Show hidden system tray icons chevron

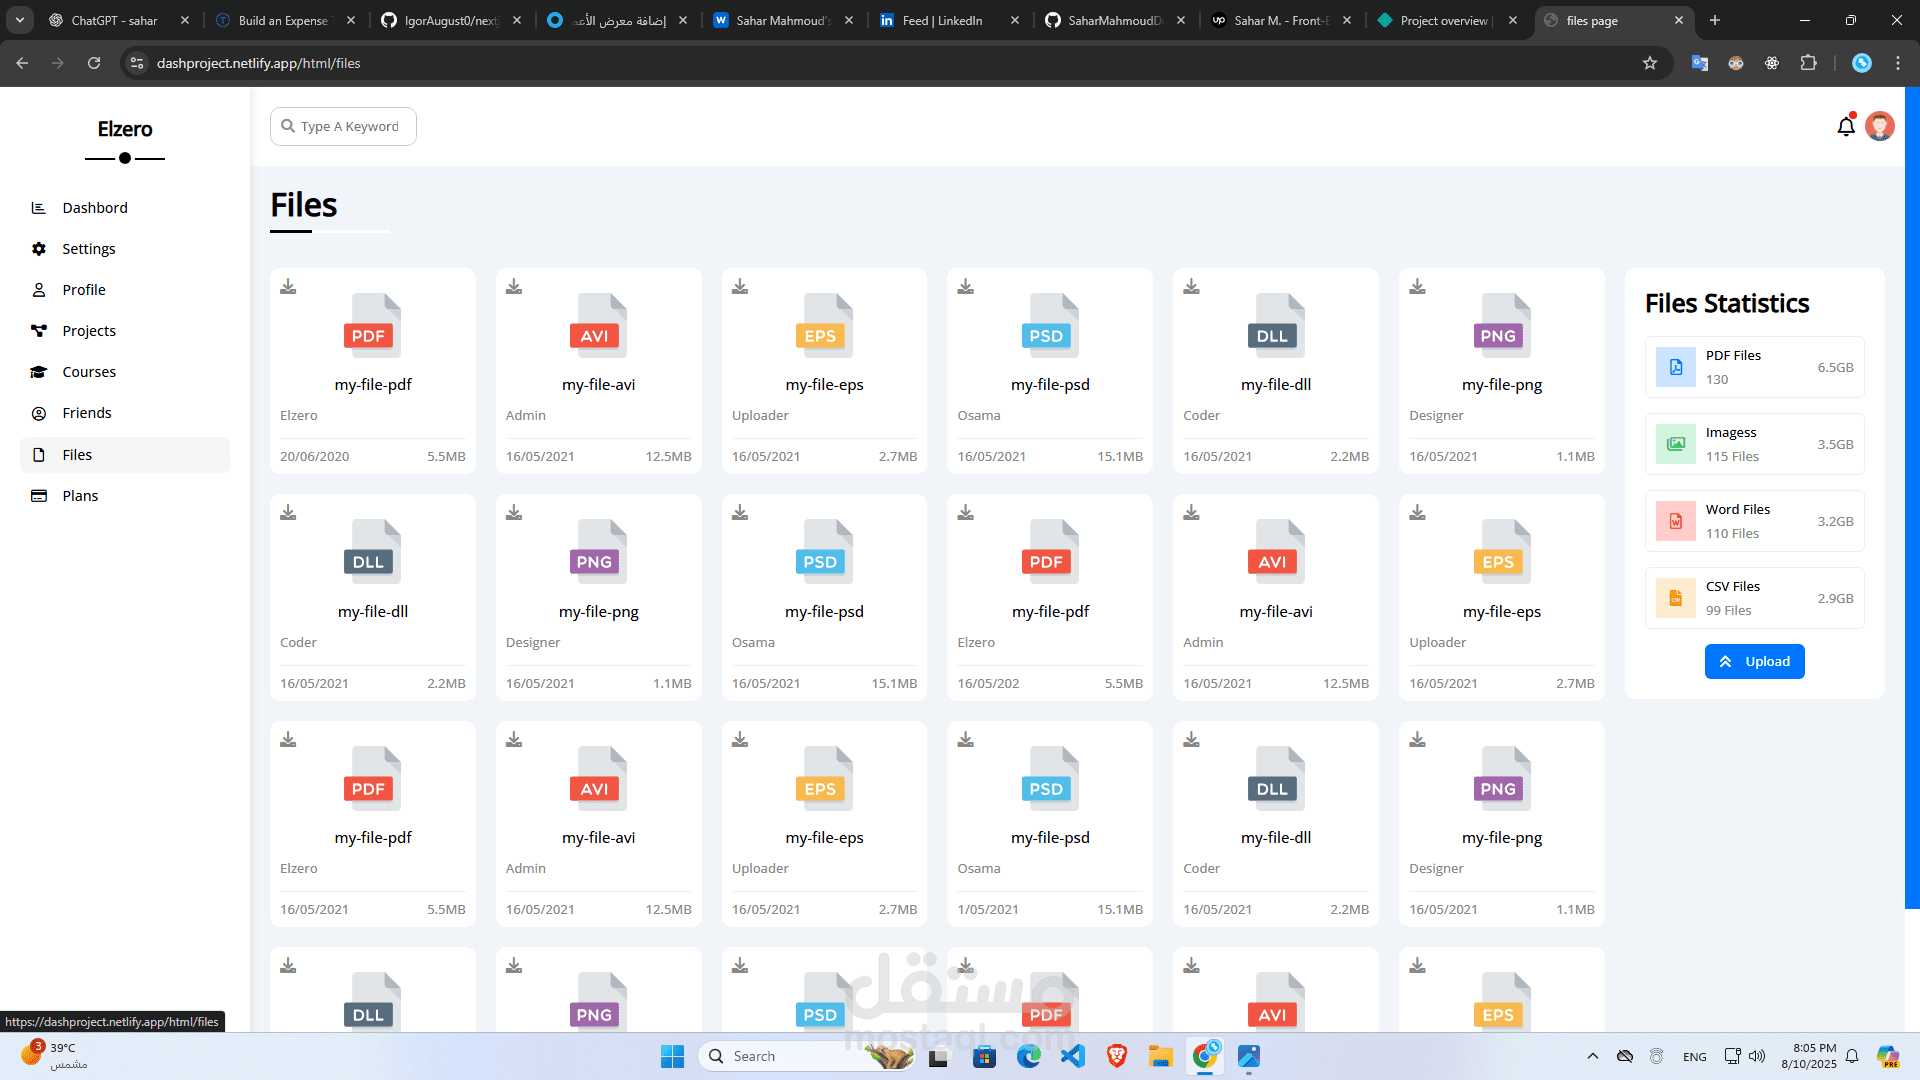(x=1593, y=1056)
